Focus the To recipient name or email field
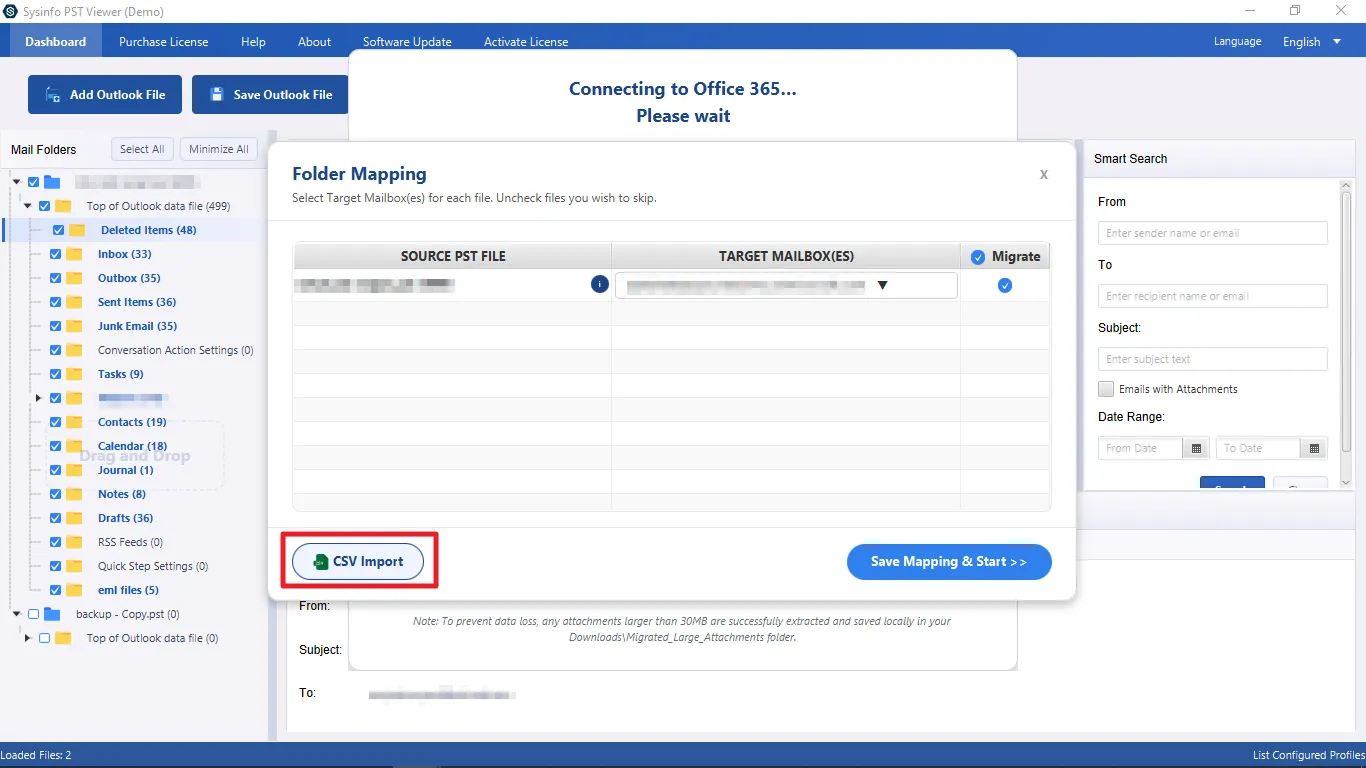Viewport: 1366px width, 768px height. pyautogui.click(x=1213, y=296)
